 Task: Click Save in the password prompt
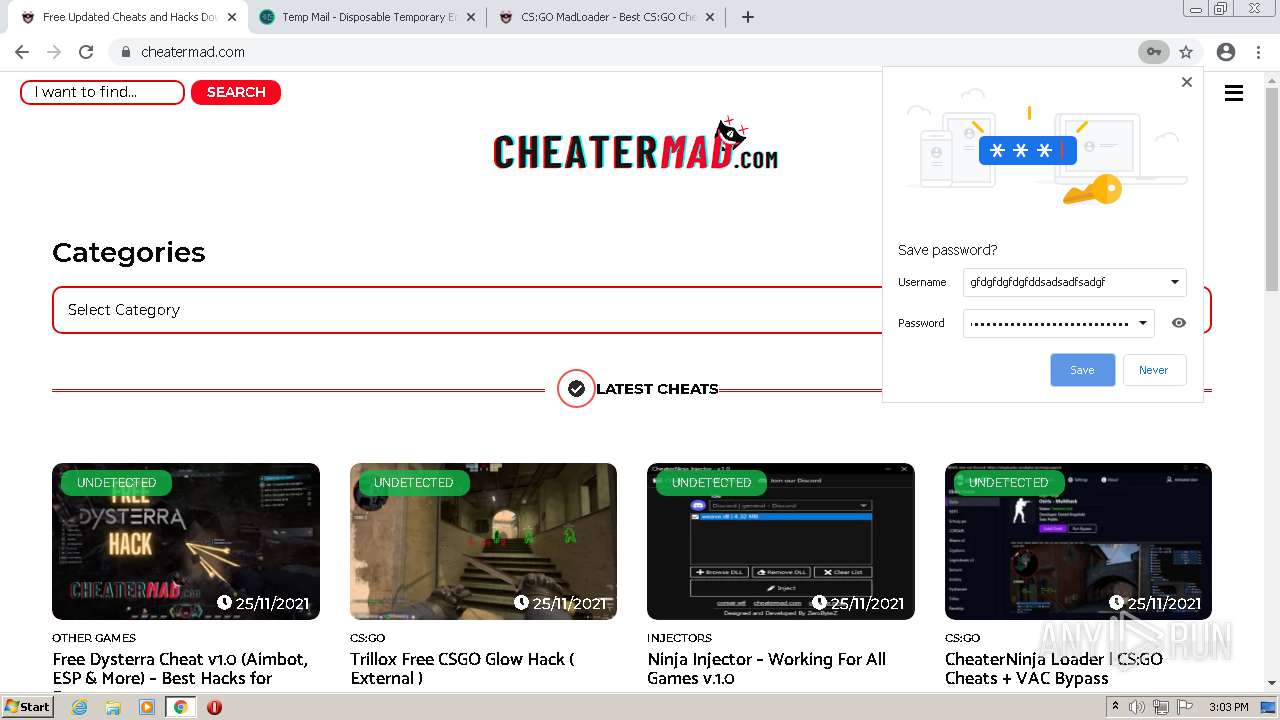(1082, 370)
